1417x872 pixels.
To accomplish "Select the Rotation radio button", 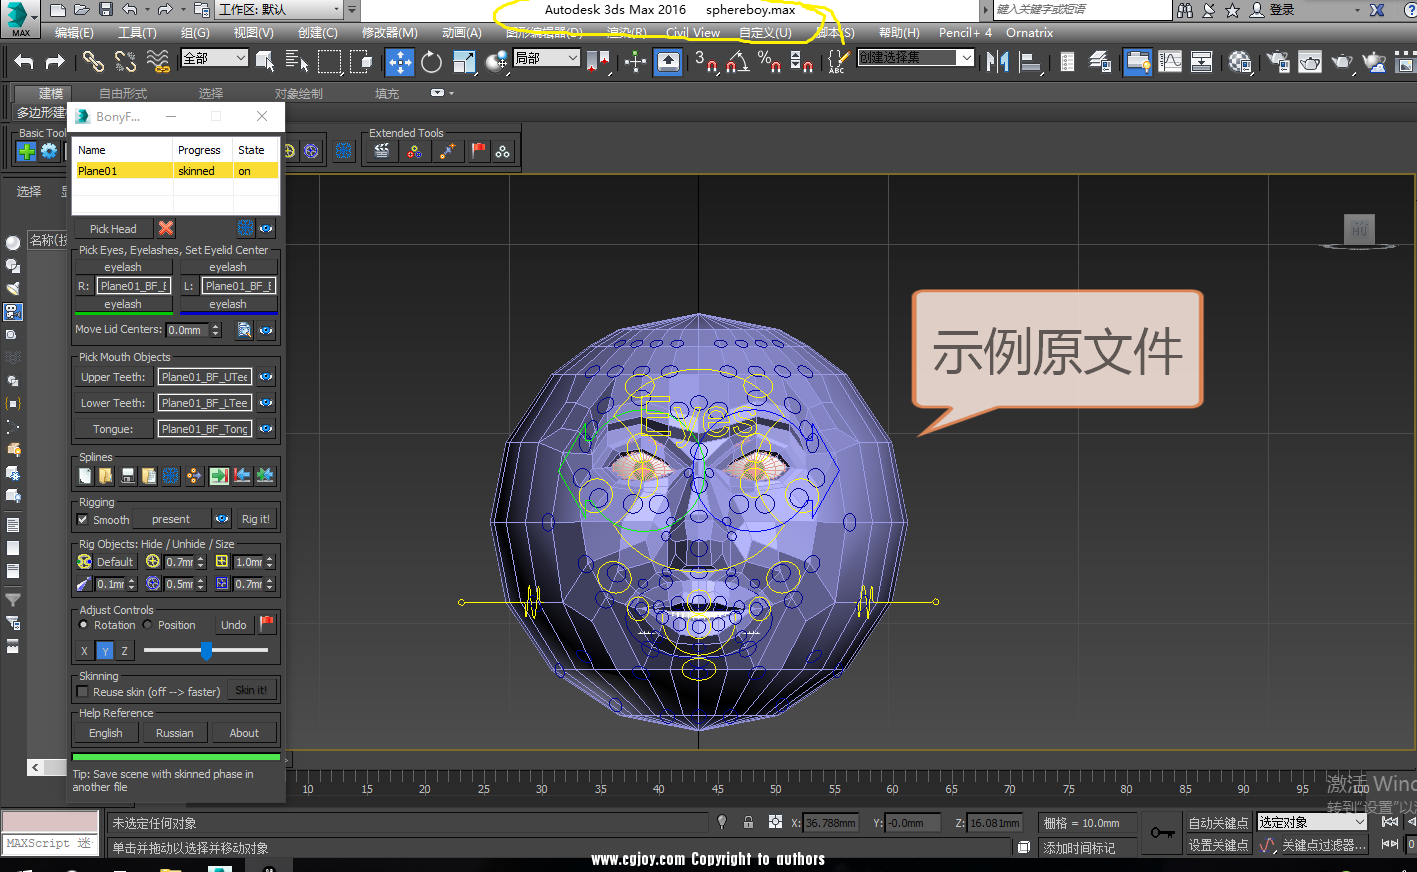I will click(x=84, y=625).
